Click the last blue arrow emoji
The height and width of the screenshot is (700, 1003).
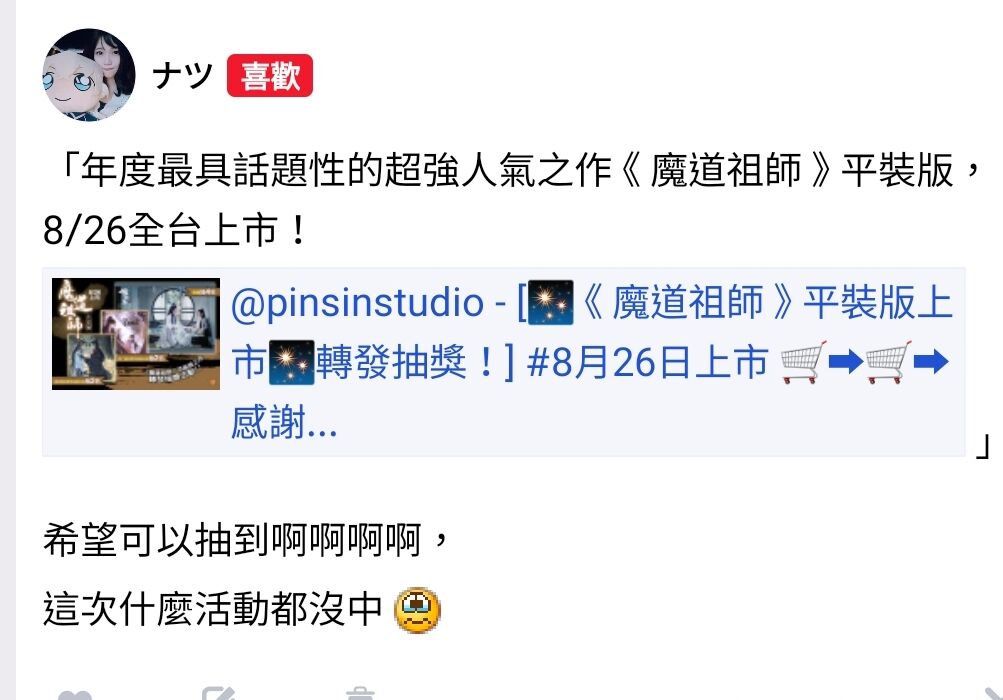coord(931,362)
